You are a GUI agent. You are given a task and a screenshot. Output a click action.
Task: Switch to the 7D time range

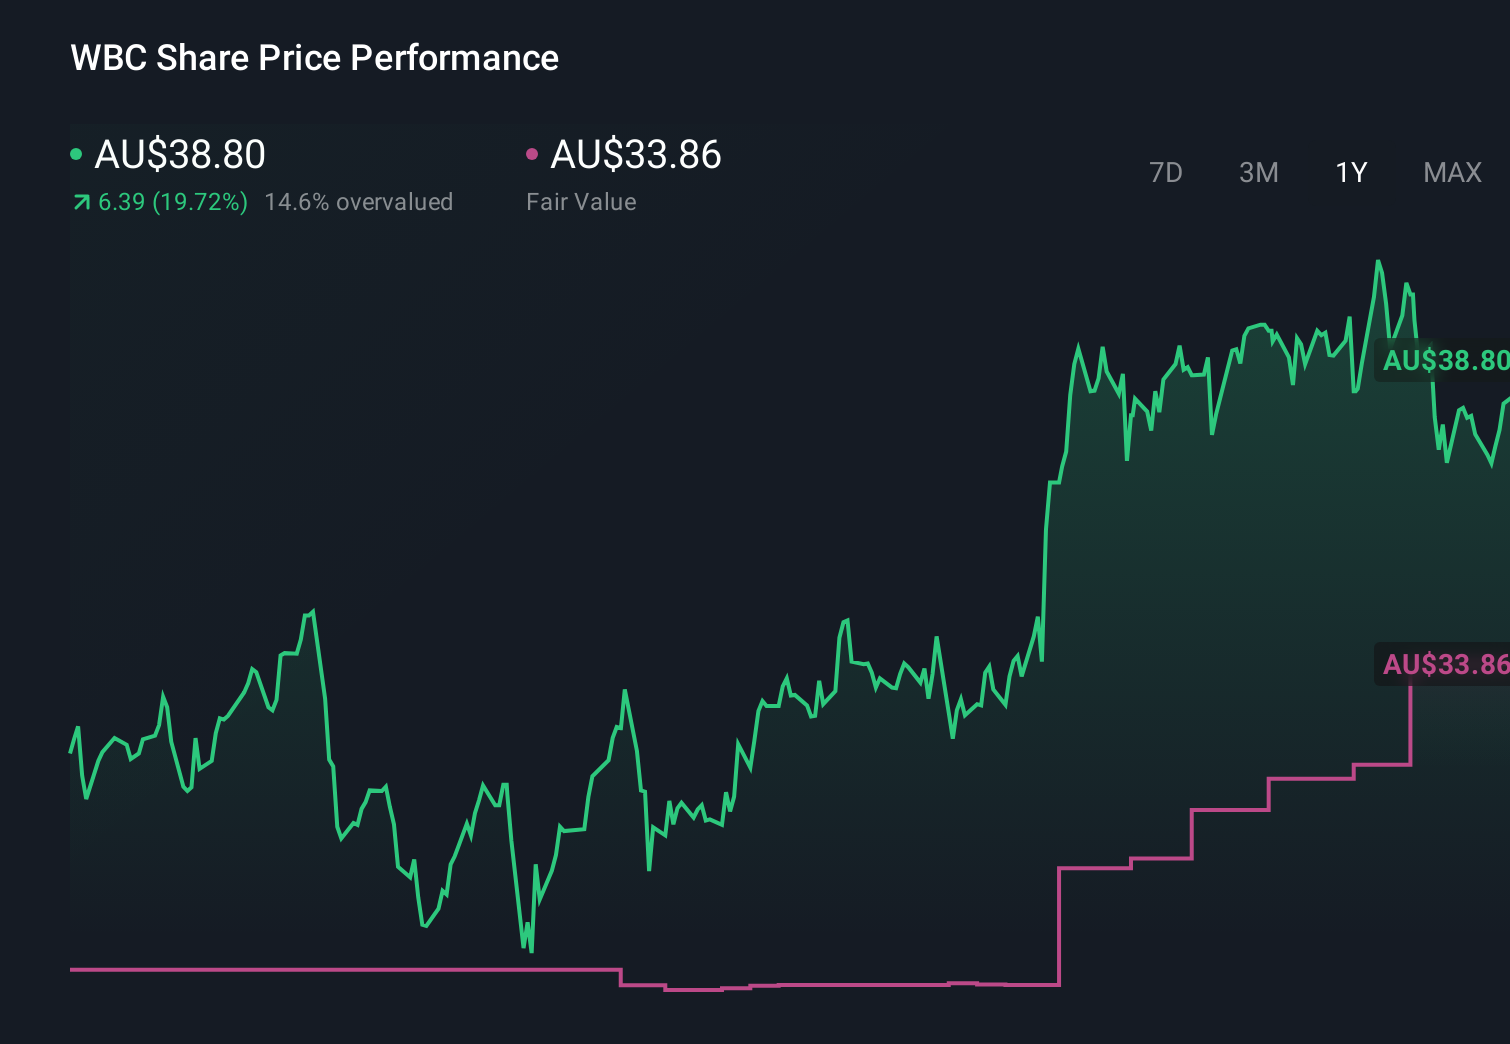tap(1167, 172)
